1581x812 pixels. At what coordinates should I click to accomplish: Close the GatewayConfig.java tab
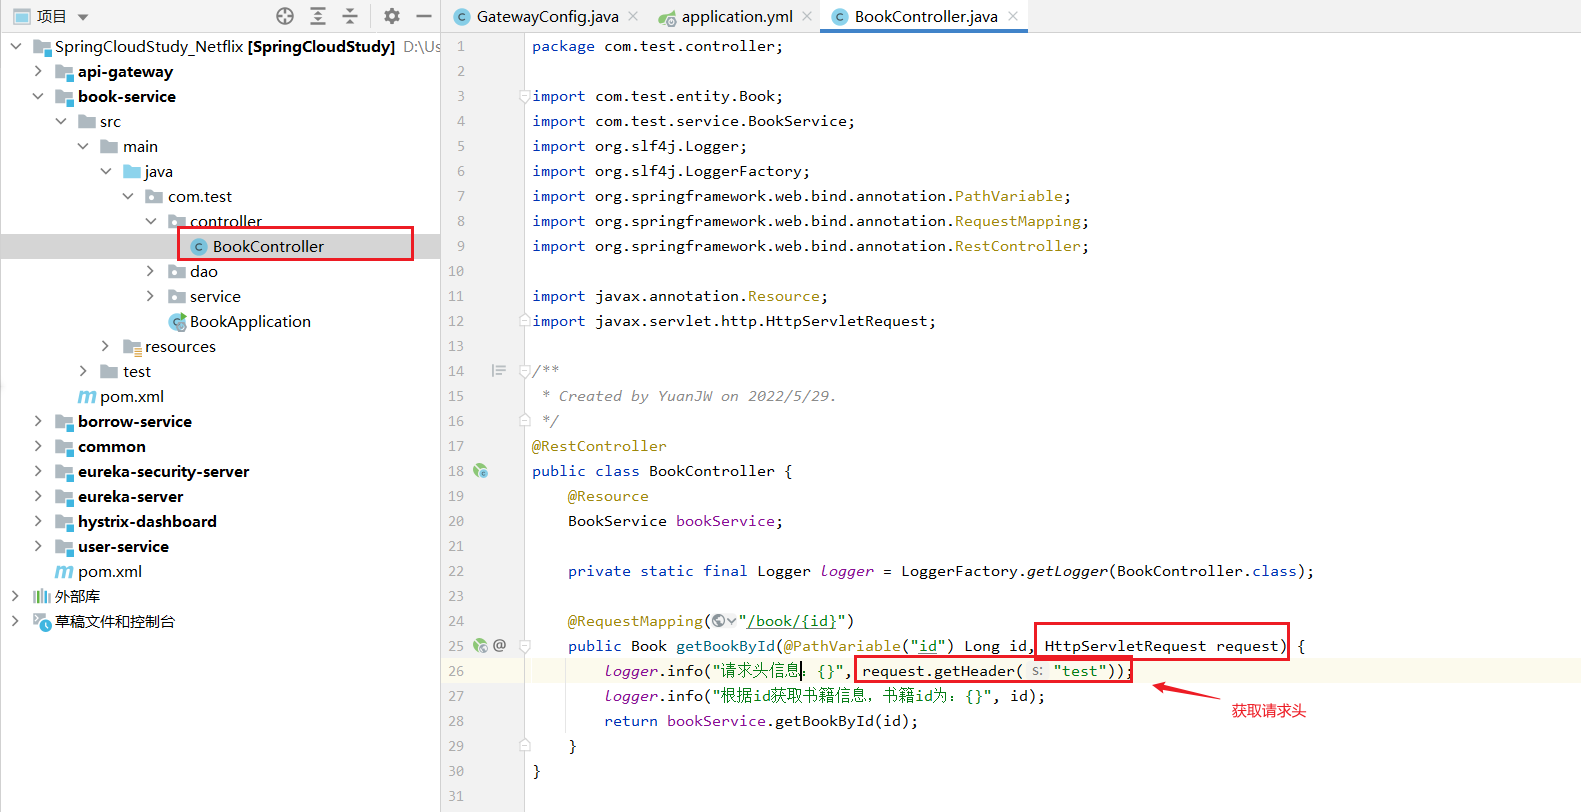[633, 16]
